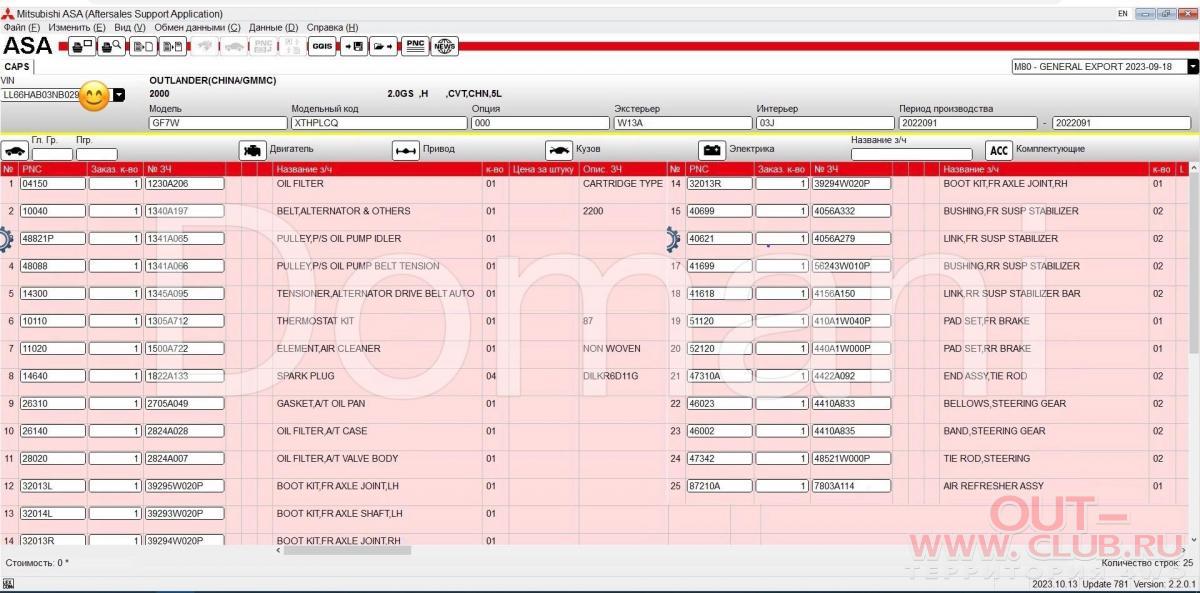
Task: Click the VIN input field
Action: (x=56, y=95)
